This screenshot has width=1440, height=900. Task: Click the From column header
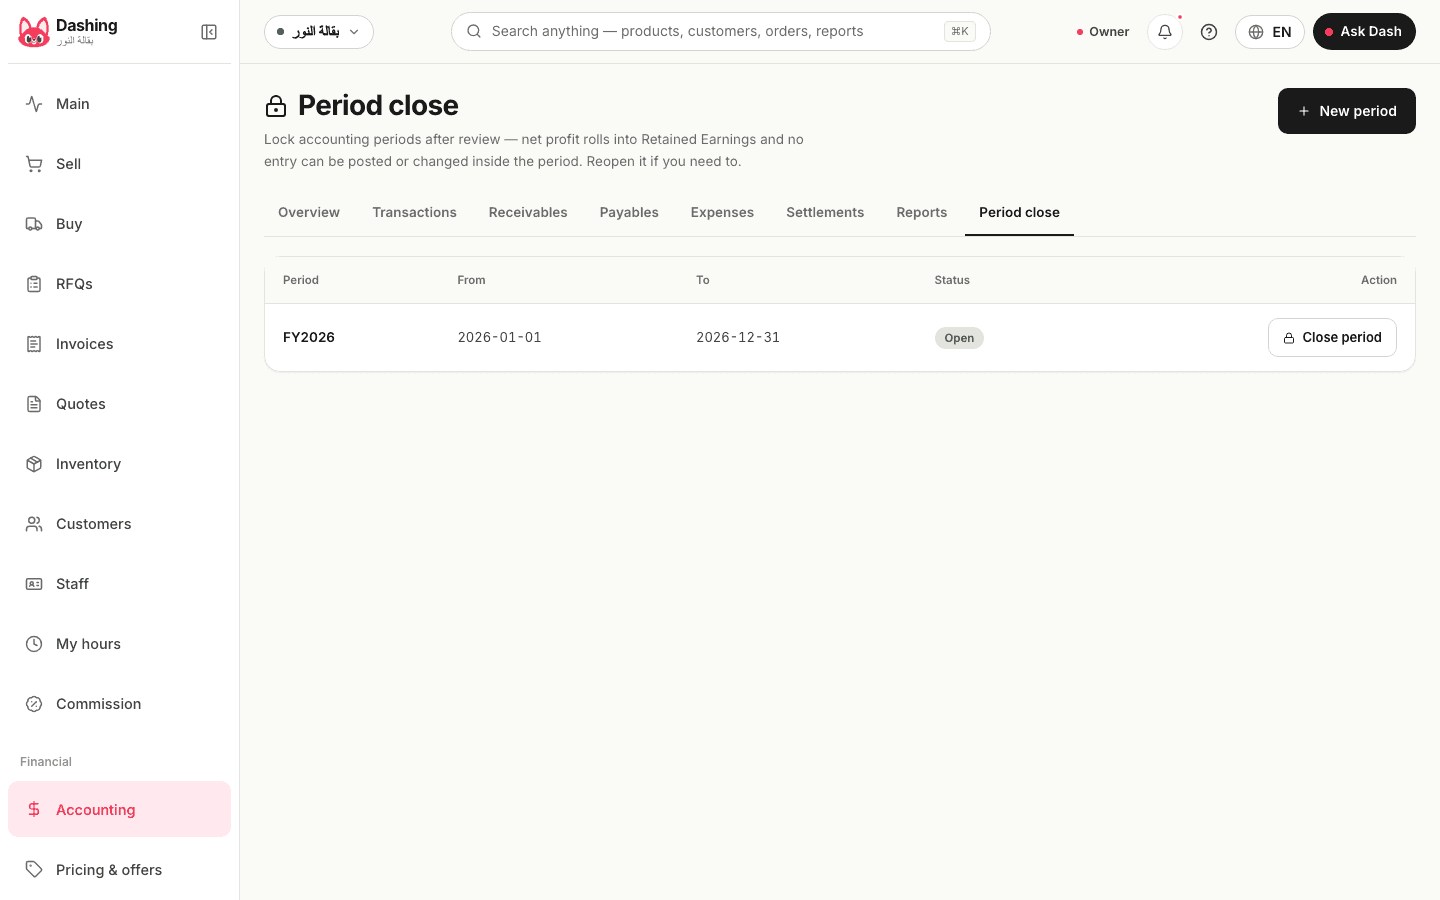click(x=471, y=280)
